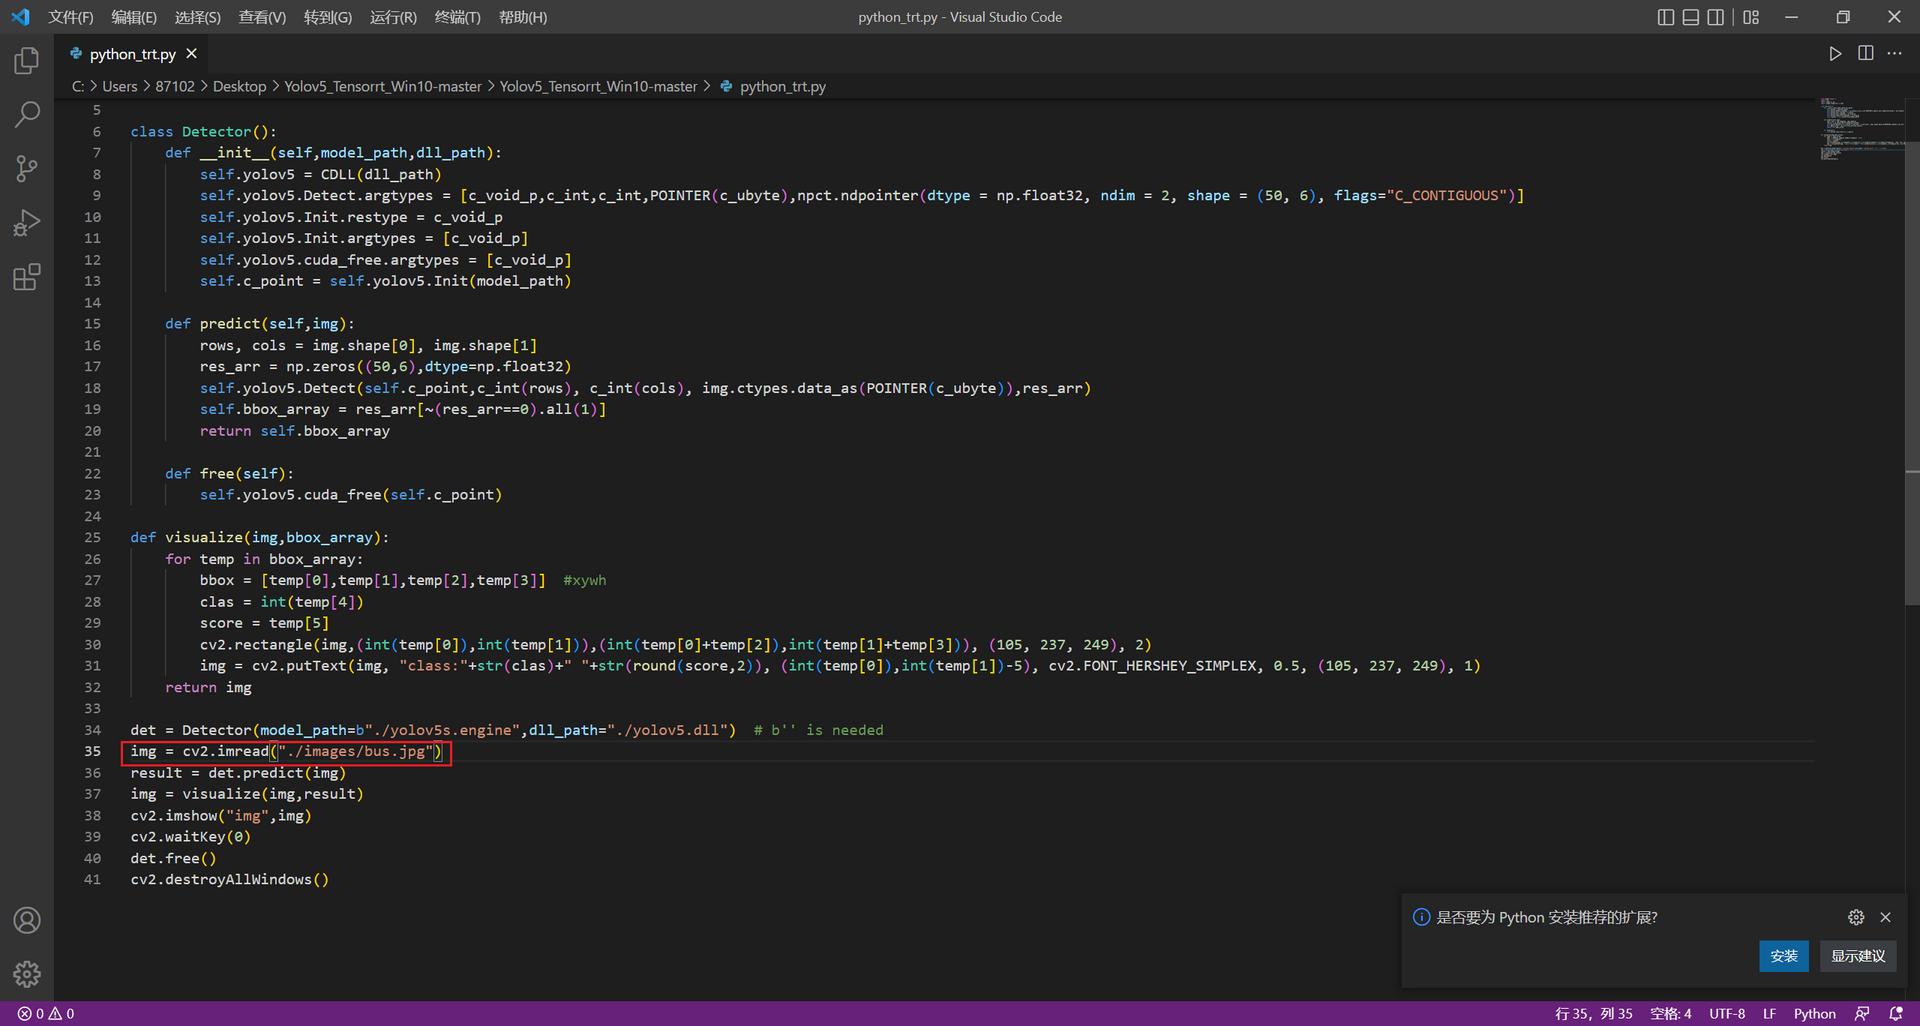Close the python_trt.py tab
Viewport: 1920px width, 1026px height.
point(191,53)
